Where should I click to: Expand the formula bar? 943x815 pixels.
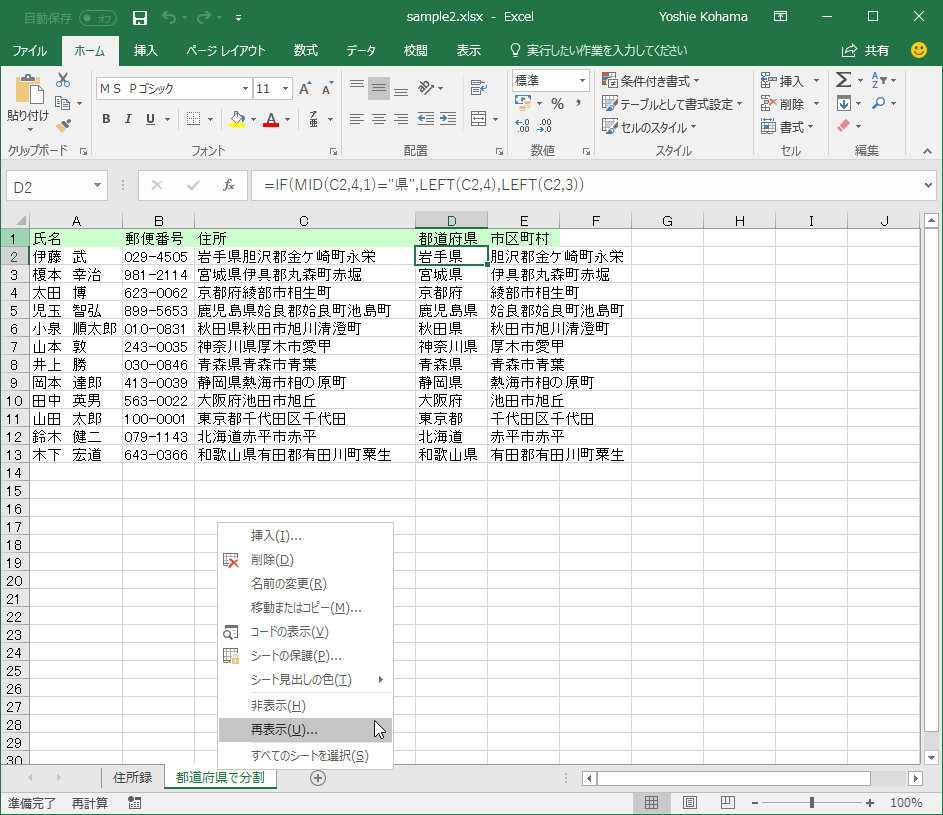[929, 185]
